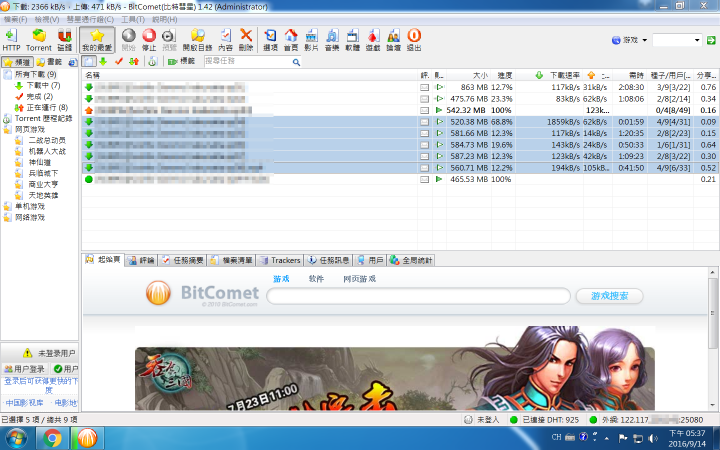Open the 說明(H) menu
Image resolution: width=720 pixels, height=450 pixels.
click(164, 19)
